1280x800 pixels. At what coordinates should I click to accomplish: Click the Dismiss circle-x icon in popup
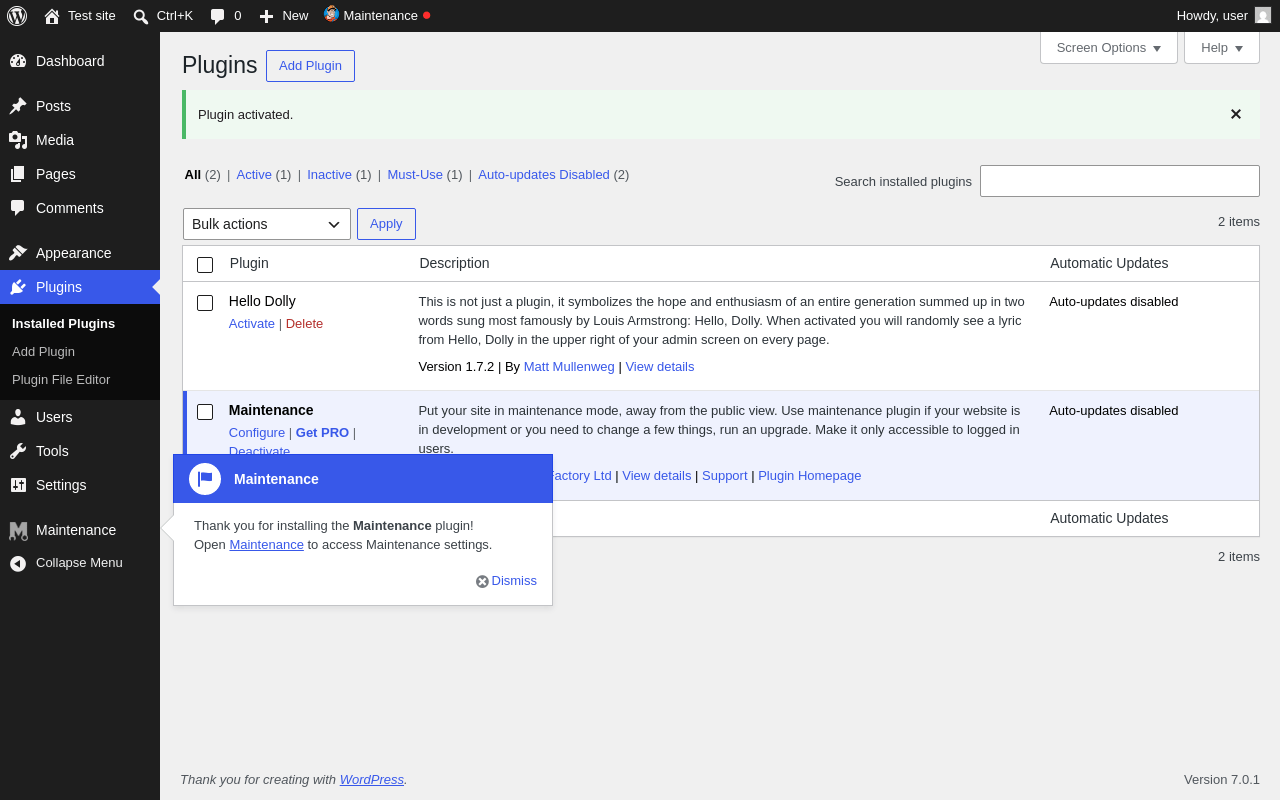click(482, 581)
